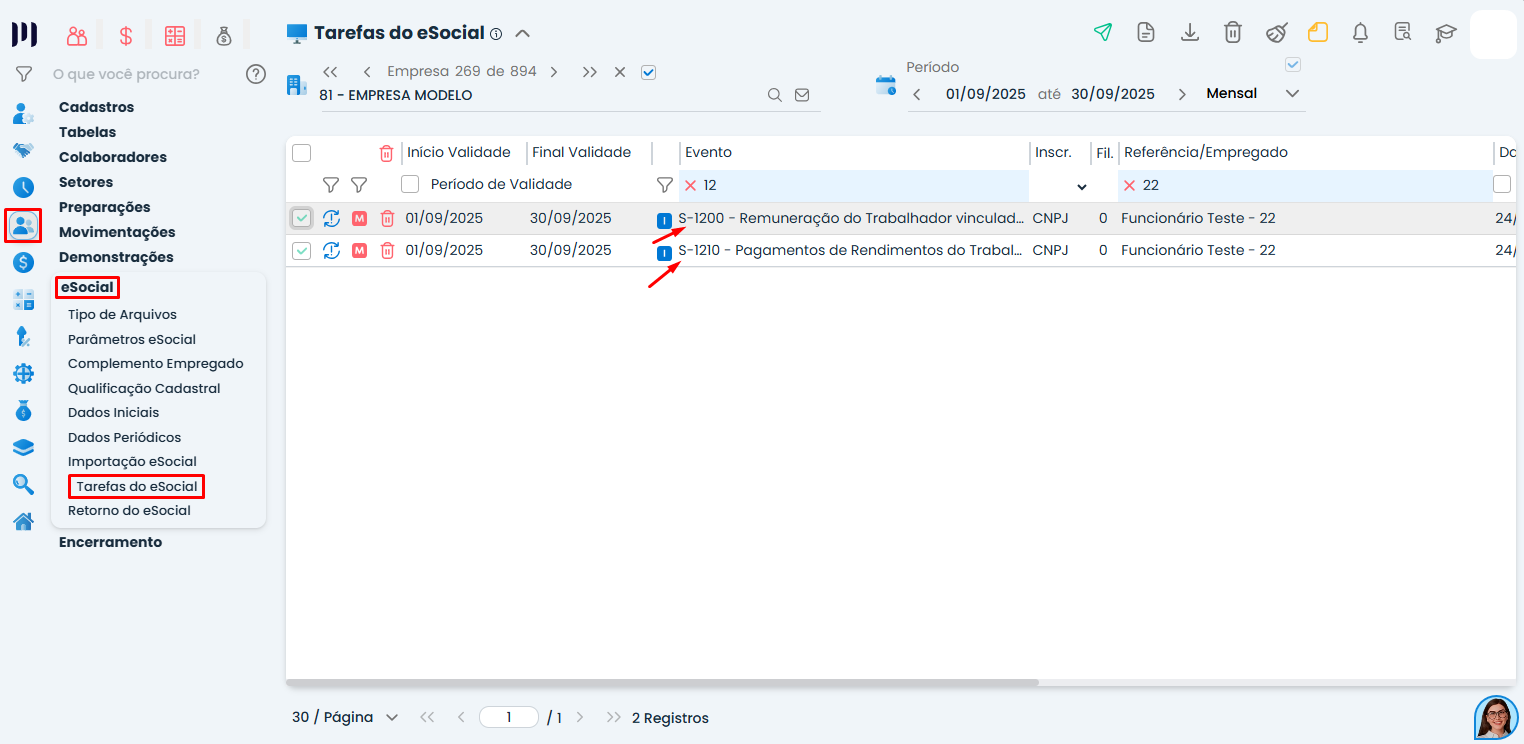Toggle the checkbox beside the company navigation X
The width and height of the screenshot is (1524, 744).
(648, 72)
